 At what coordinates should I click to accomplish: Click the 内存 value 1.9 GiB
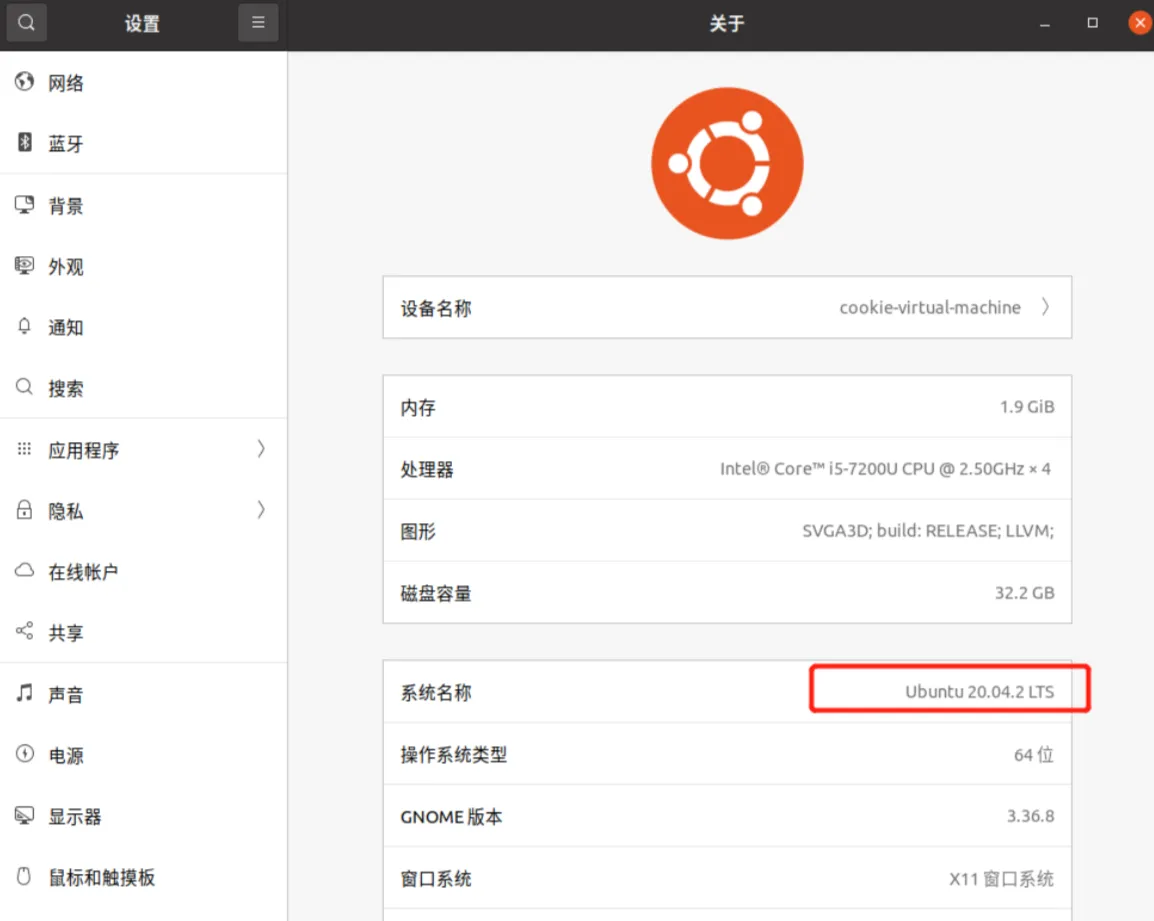1027,406
